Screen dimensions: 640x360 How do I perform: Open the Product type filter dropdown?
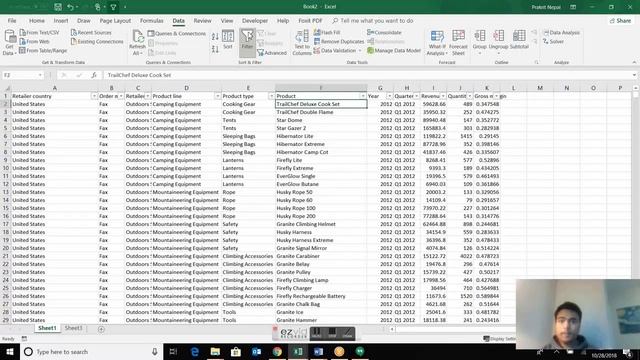(271, 96)
